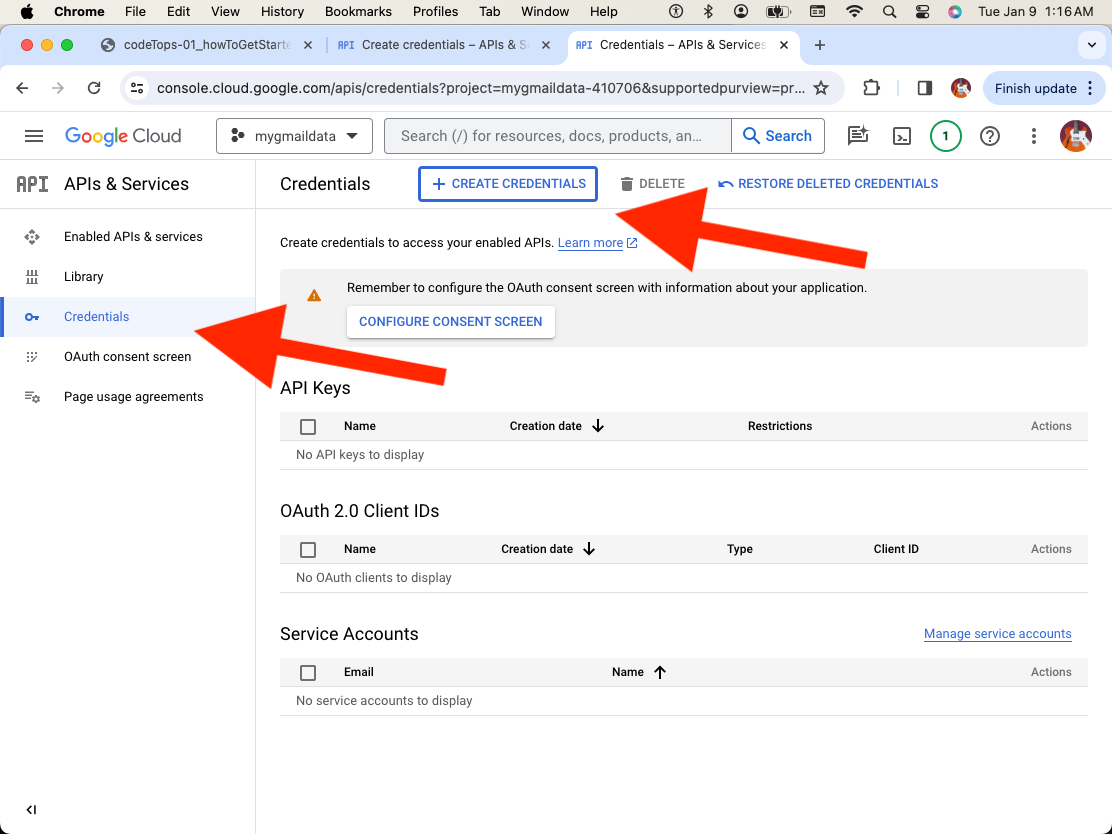
Task: Collapse the left navigation panel
Action: (x=31, y=810)
